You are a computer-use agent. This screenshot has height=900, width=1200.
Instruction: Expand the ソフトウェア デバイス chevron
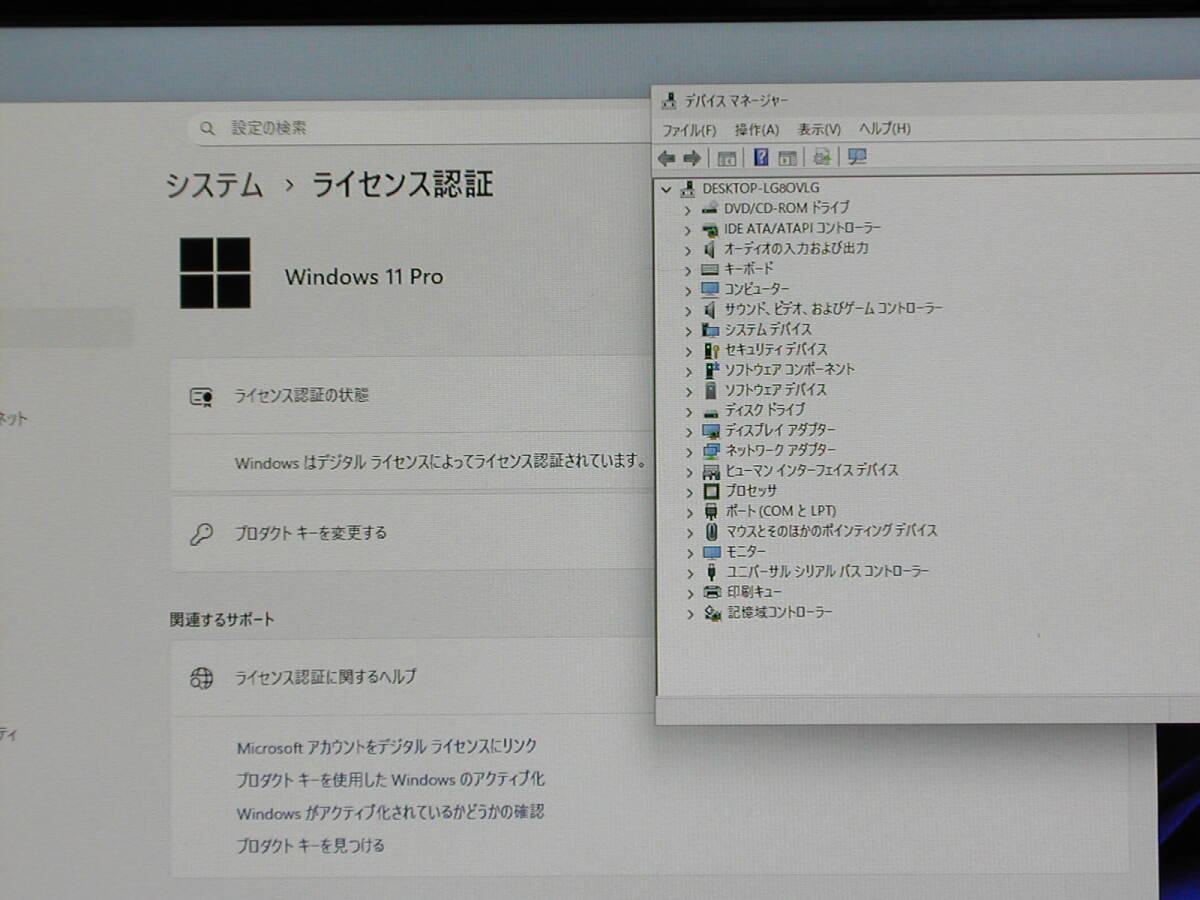(688, 391)
